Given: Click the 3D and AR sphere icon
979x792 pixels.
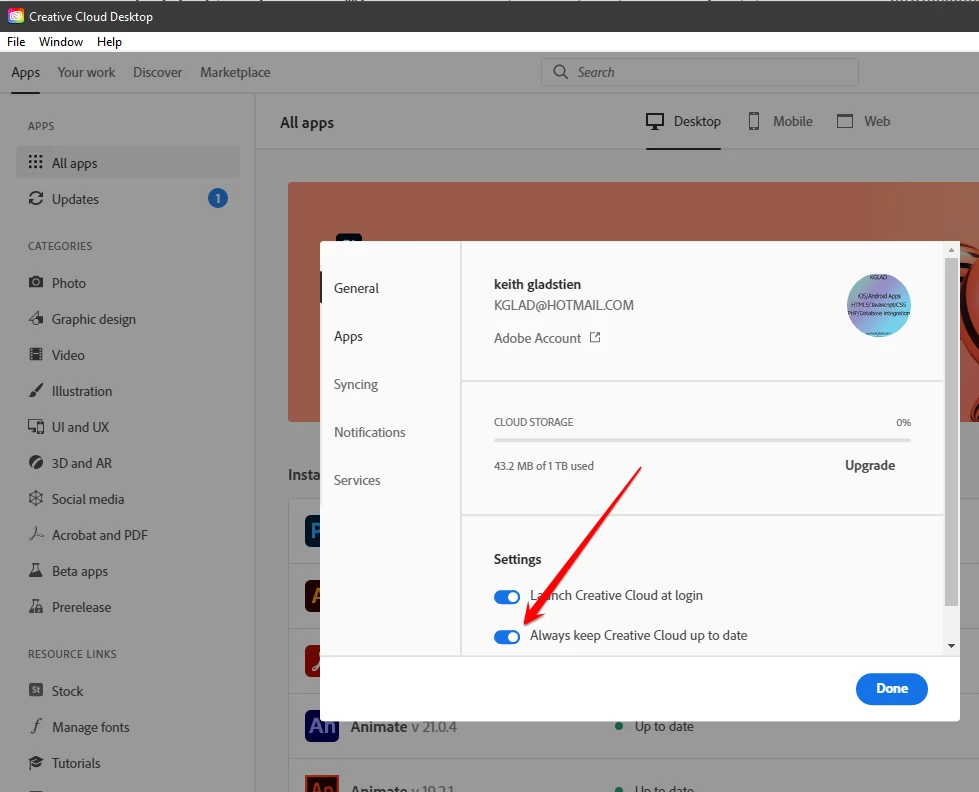Looking at the screenshot, I should pos(36,463).
